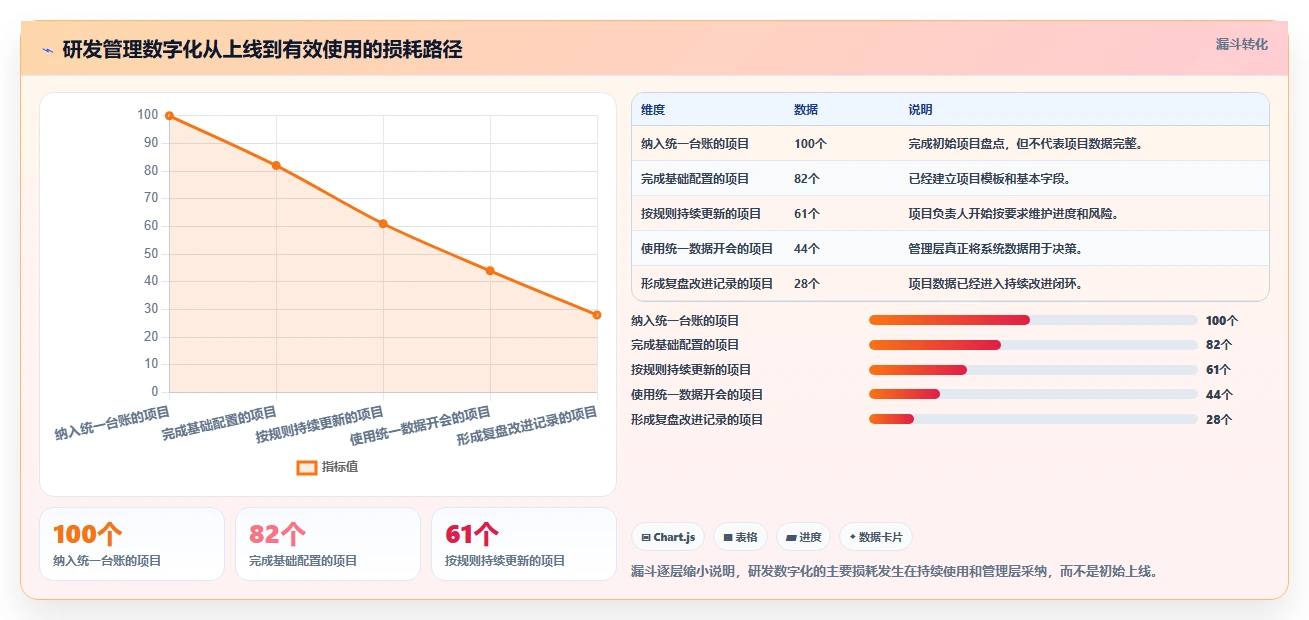Click the 使用统一数据开会的项目 cell in the table
The width and height of the screenshot is (1309, 620).
click(x=707, y=249)
